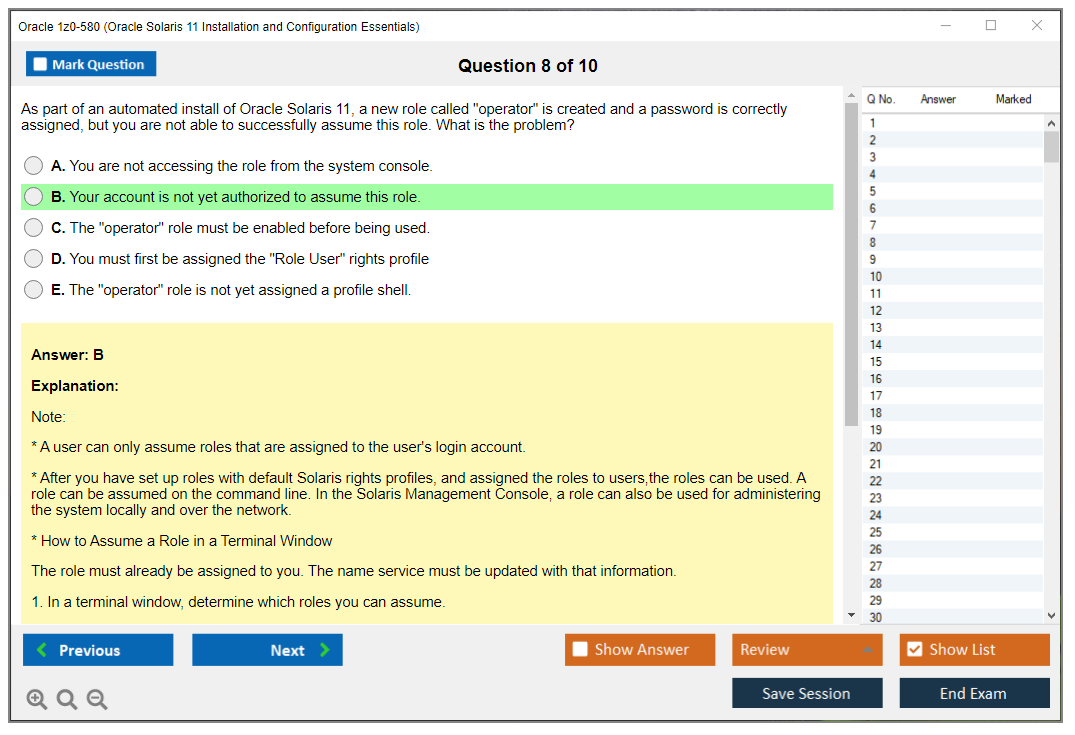Click the question panel vertical scrollbar
Screen dimensions: 1075x735
[851, 260]
